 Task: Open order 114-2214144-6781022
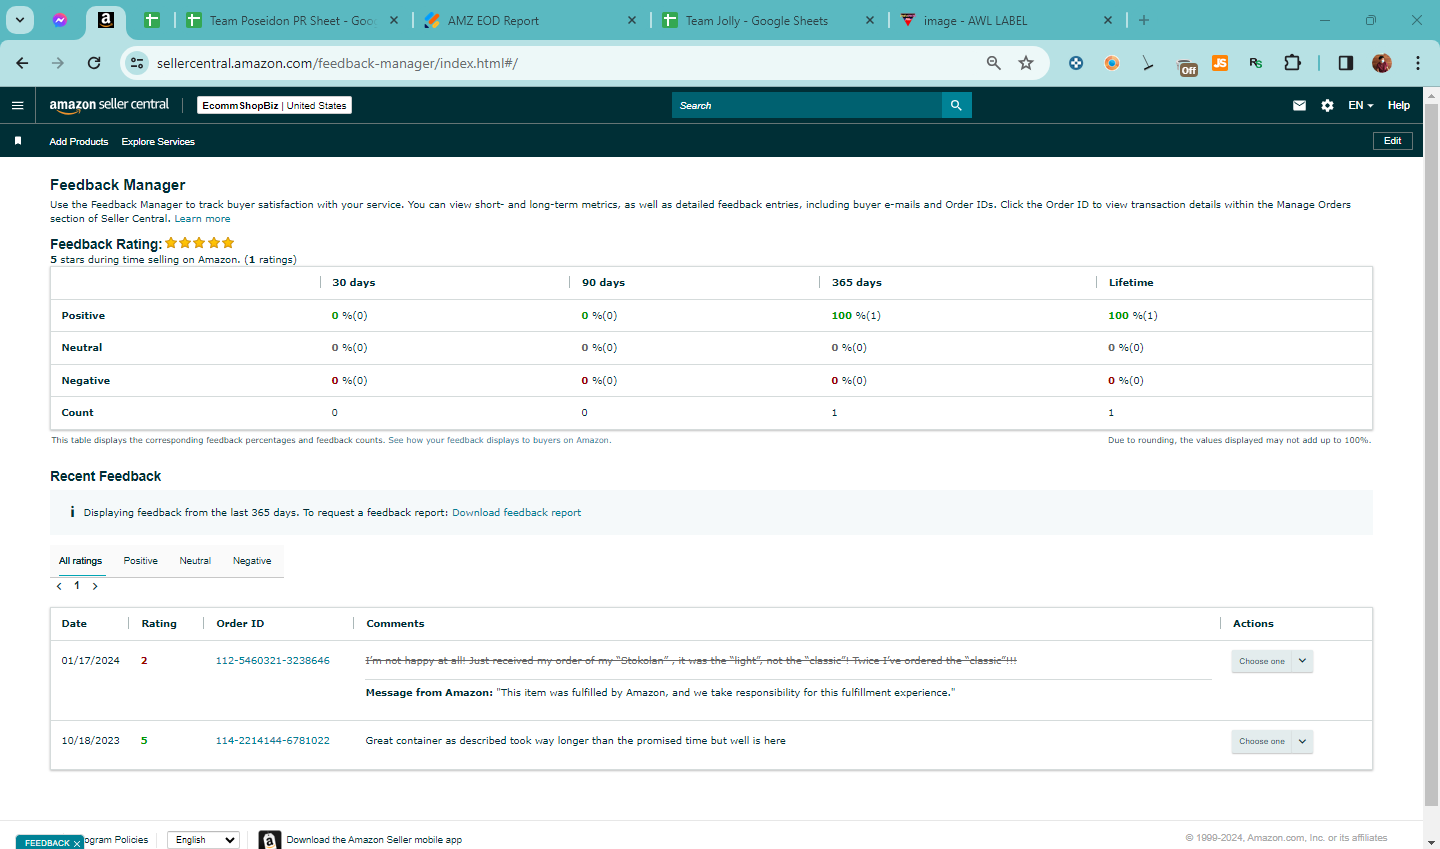click(x=273, y=741)
